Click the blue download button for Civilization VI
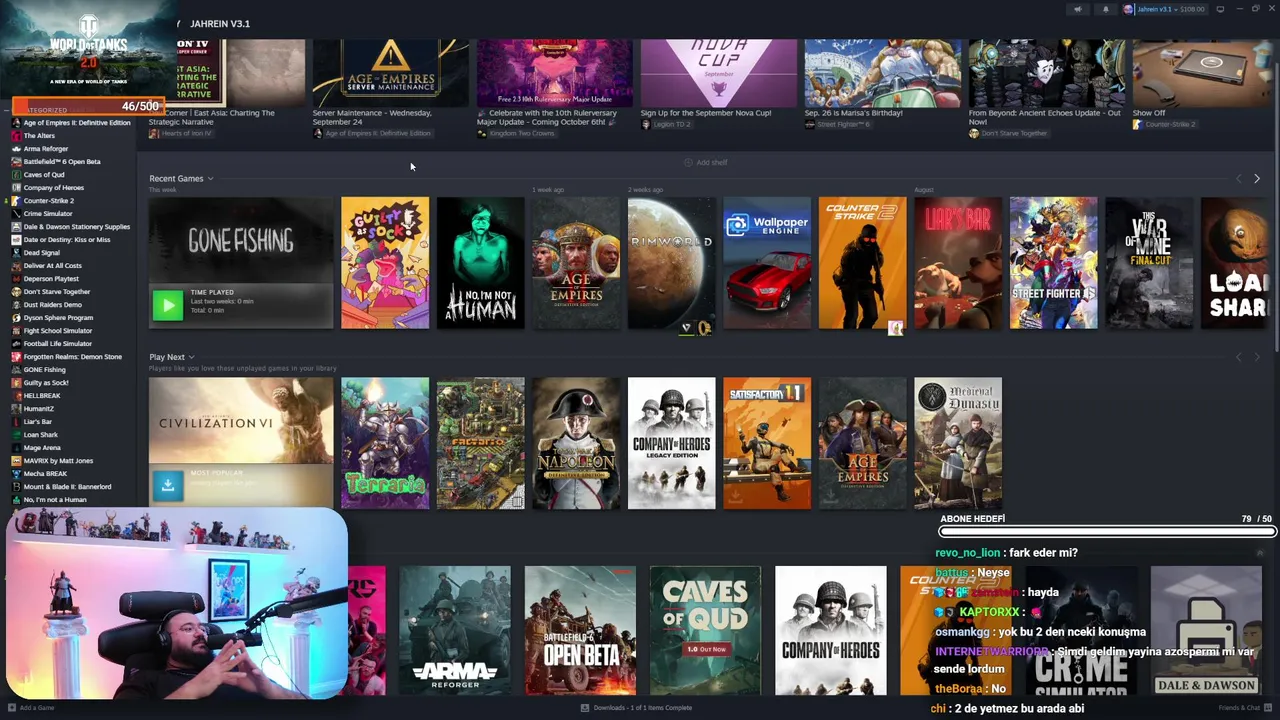The height and width of the screenshot is (720, 1280). click(167, 485)
